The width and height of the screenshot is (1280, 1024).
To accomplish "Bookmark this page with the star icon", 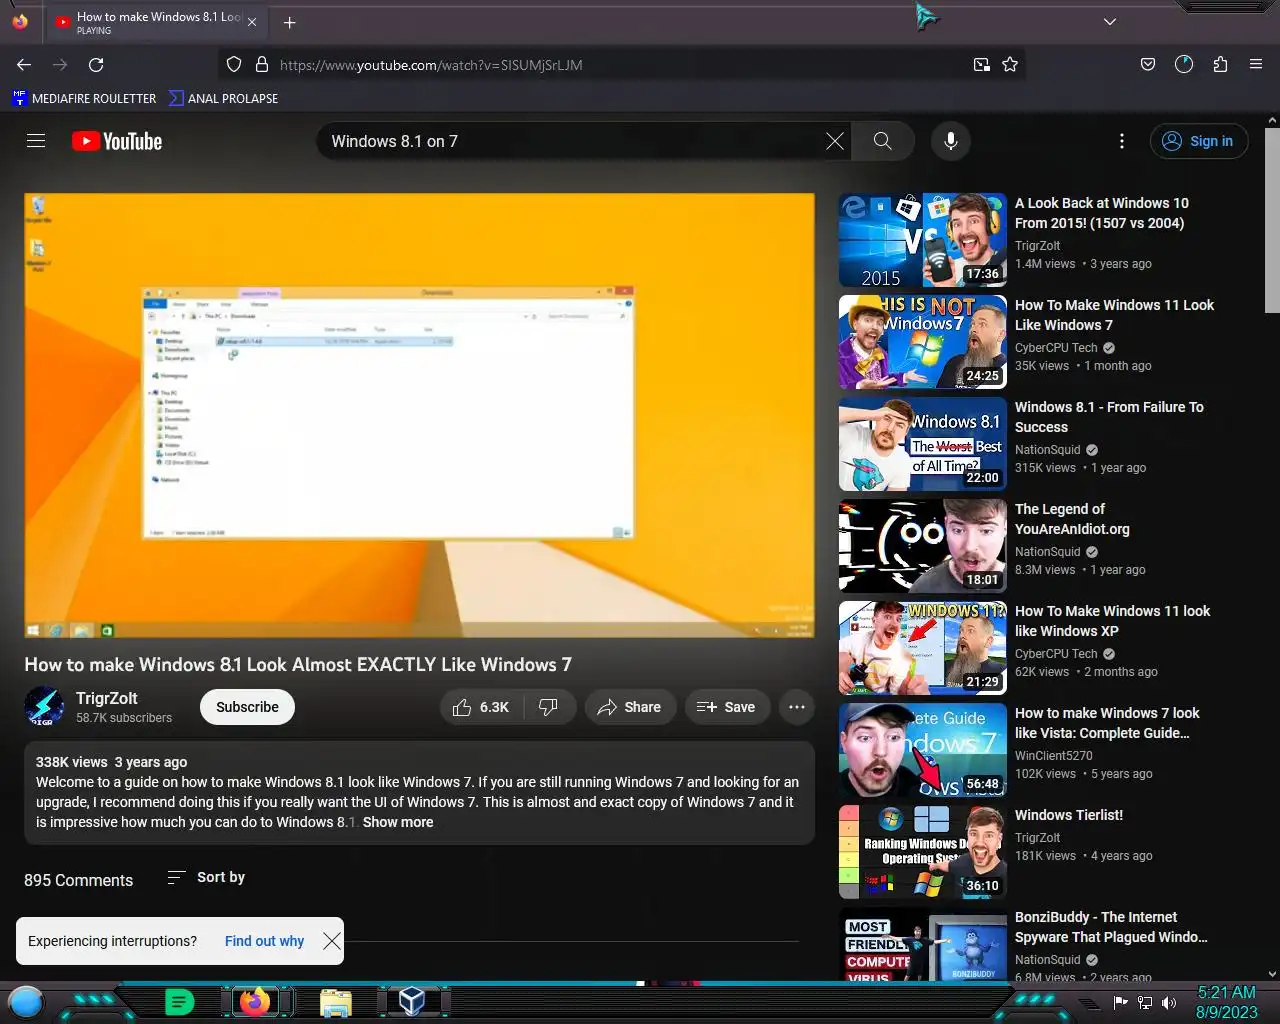I will pyautogui.click(x=1010, y=65).
